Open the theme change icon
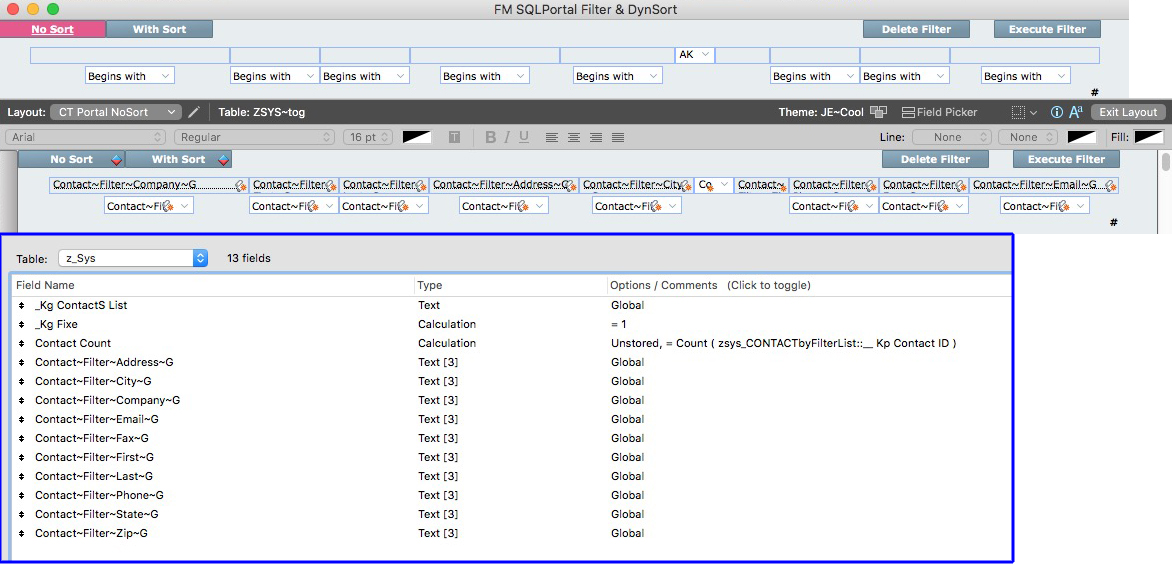1172x564 pixels. click(x=878, y=113)
